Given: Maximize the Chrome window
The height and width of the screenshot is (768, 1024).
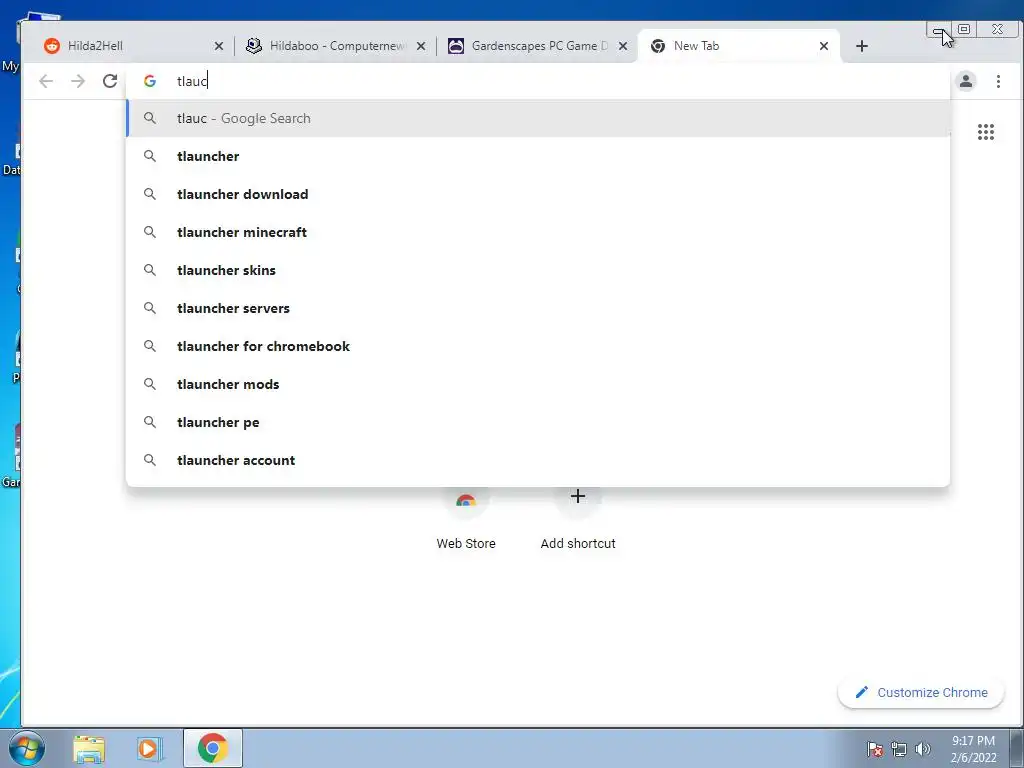Looking at the screenshot, I should 964,29.
